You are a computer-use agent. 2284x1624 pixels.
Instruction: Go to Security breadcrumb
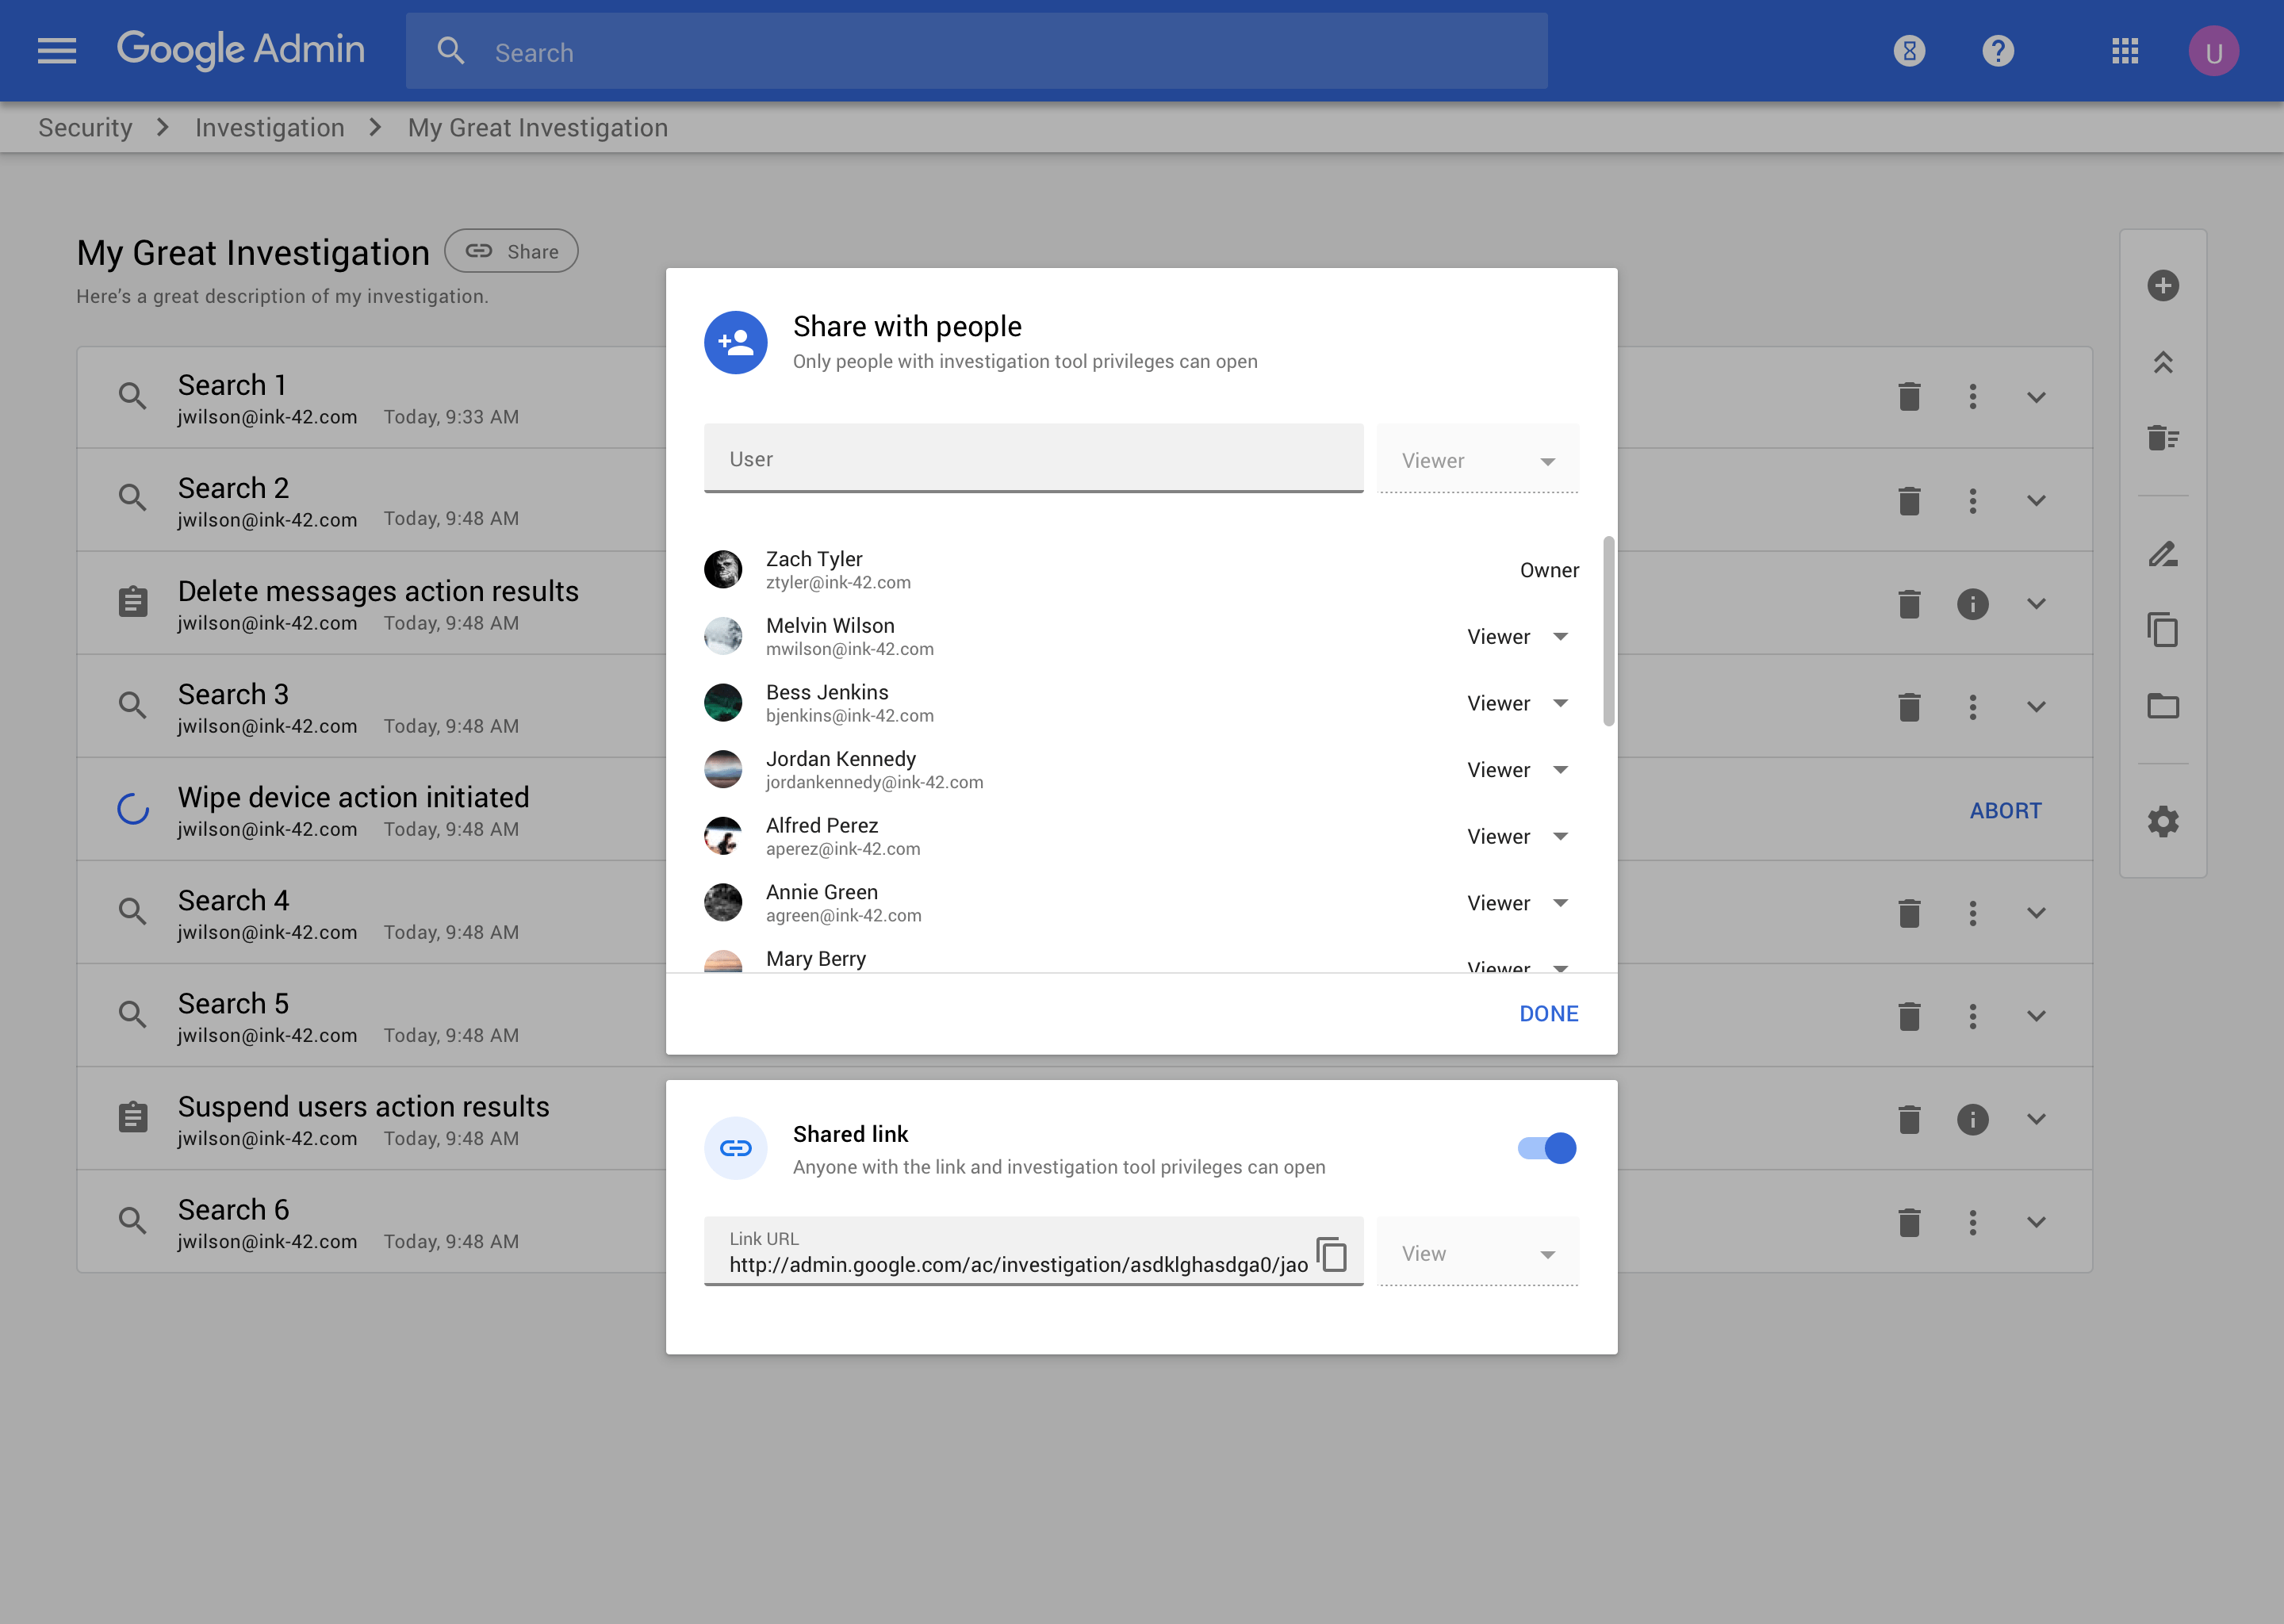click(x=85, y=128)
